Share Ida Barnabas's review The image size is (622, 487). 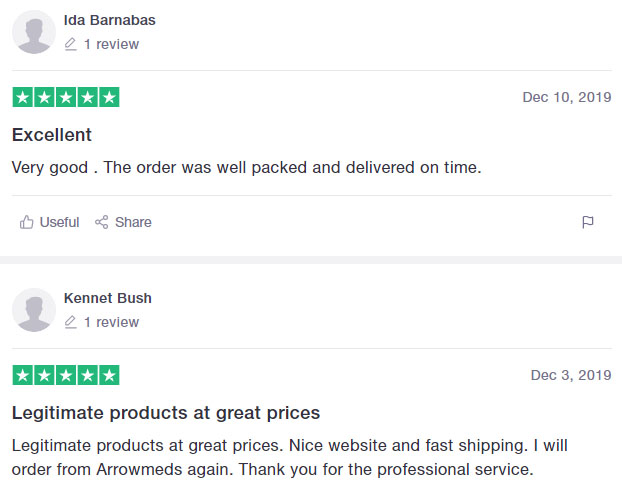(123, 222)
